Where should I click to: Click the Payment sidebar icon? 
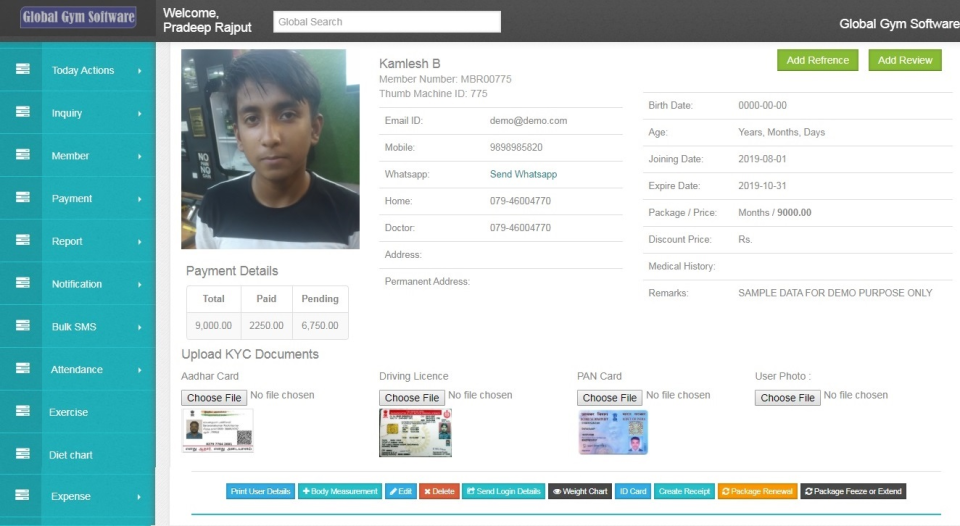[23, 197]
